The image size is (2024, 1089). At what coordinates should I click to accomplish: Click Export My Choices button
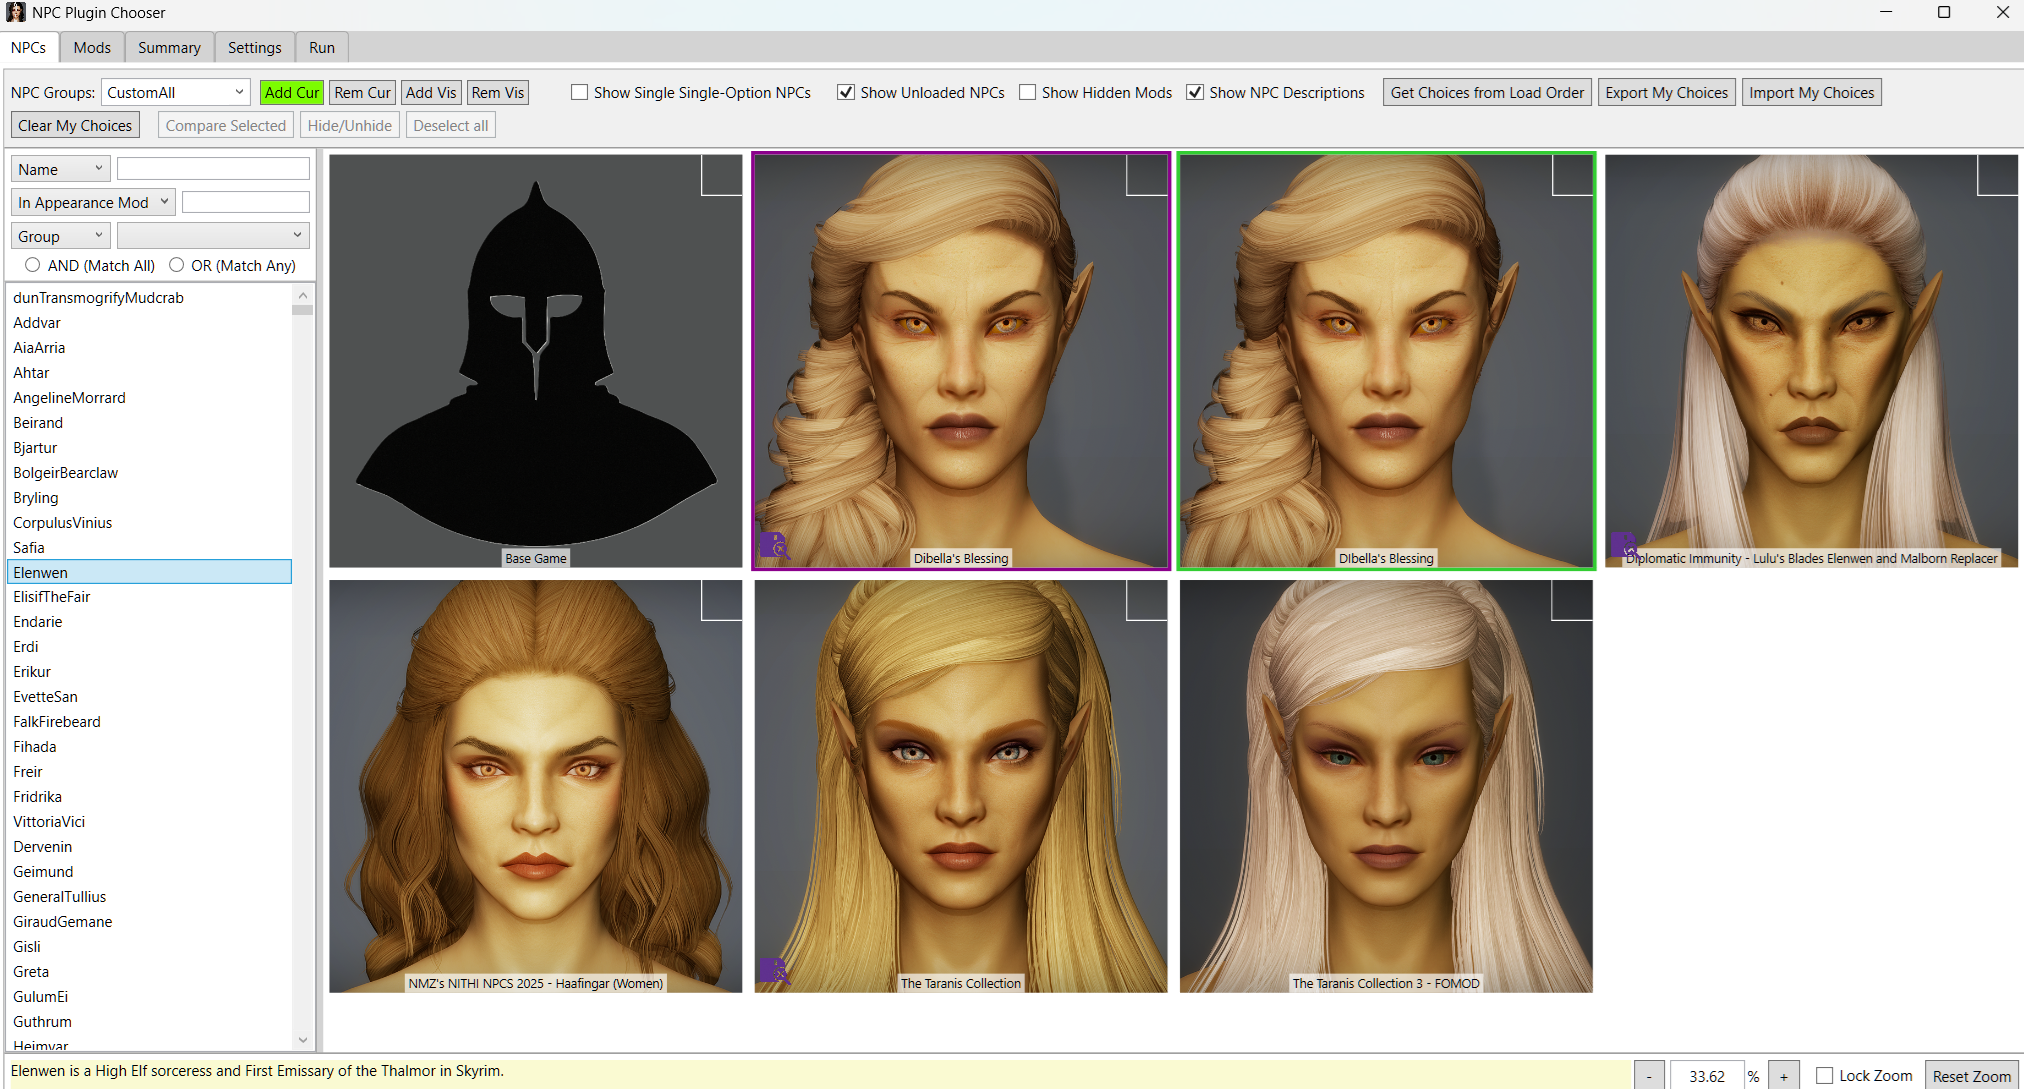[1666, 92]
